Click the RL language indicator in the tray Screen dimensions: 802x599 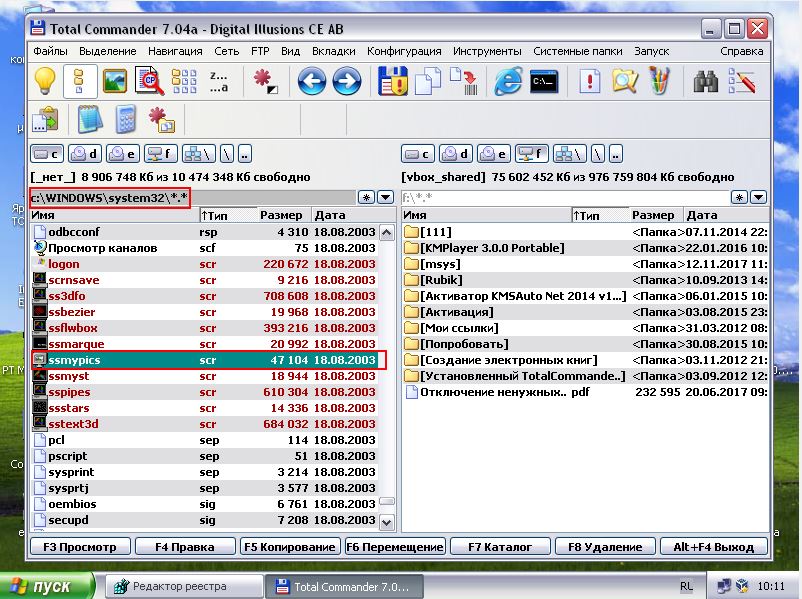686,586
